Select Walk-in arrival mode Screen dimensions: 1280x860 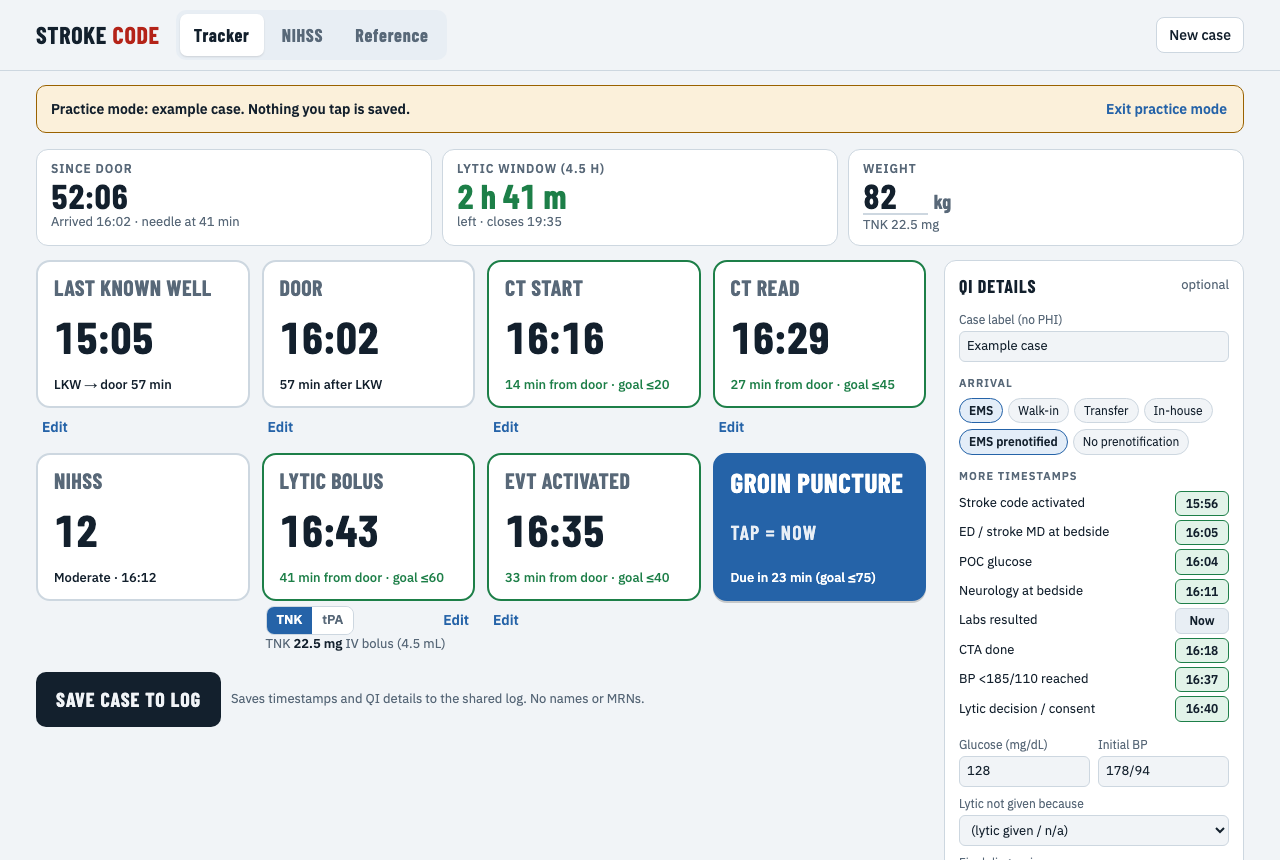click(x=1038, y=411)
